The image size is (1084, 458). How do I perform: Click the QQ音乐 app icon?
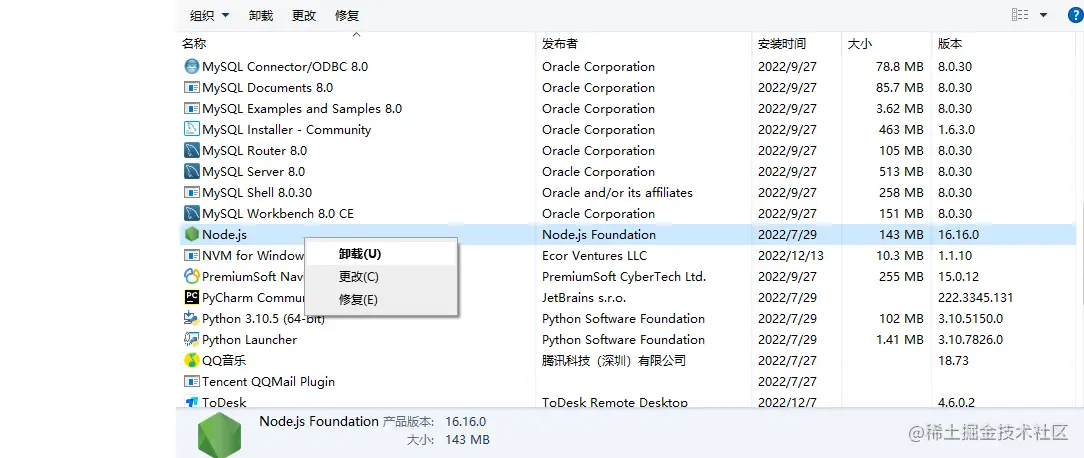192,360
